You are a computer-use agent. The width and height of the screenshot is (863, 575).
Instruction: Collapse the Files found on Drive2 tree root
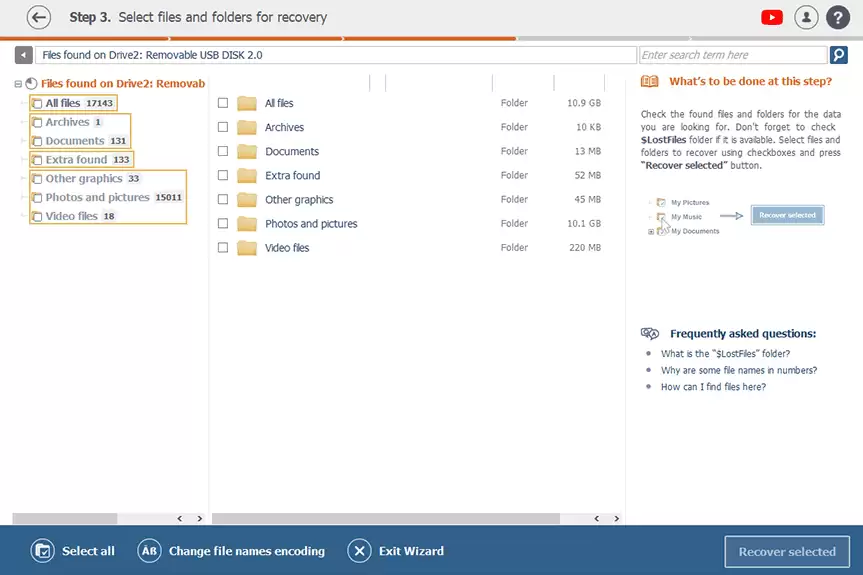click(18, 84)
